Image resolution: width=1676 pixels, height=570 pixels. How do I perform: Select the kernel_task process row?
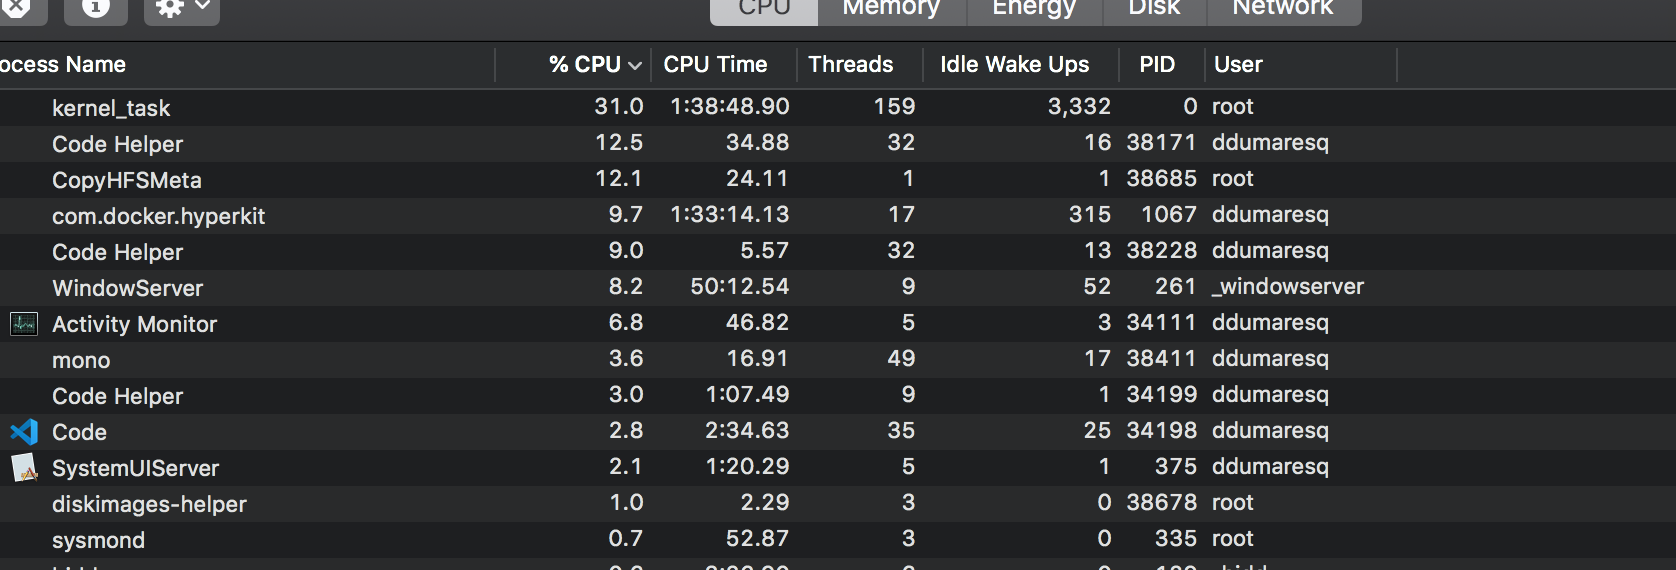click(838, 107)
